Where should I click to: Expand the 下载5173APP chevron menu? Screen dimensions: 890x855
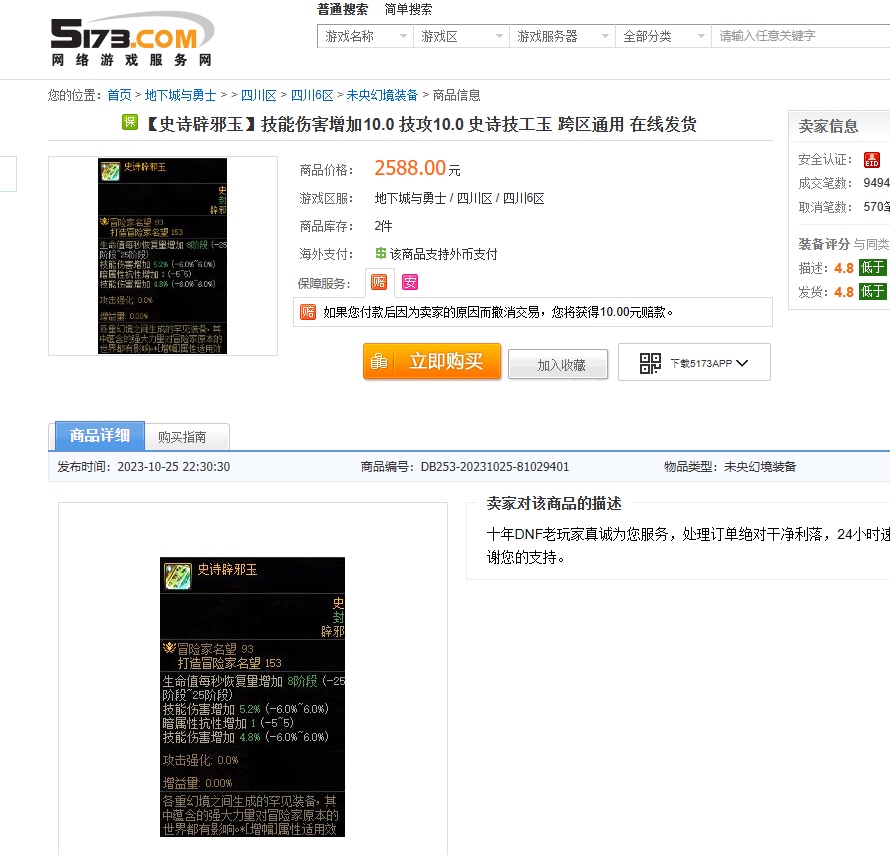click(742, 363)
